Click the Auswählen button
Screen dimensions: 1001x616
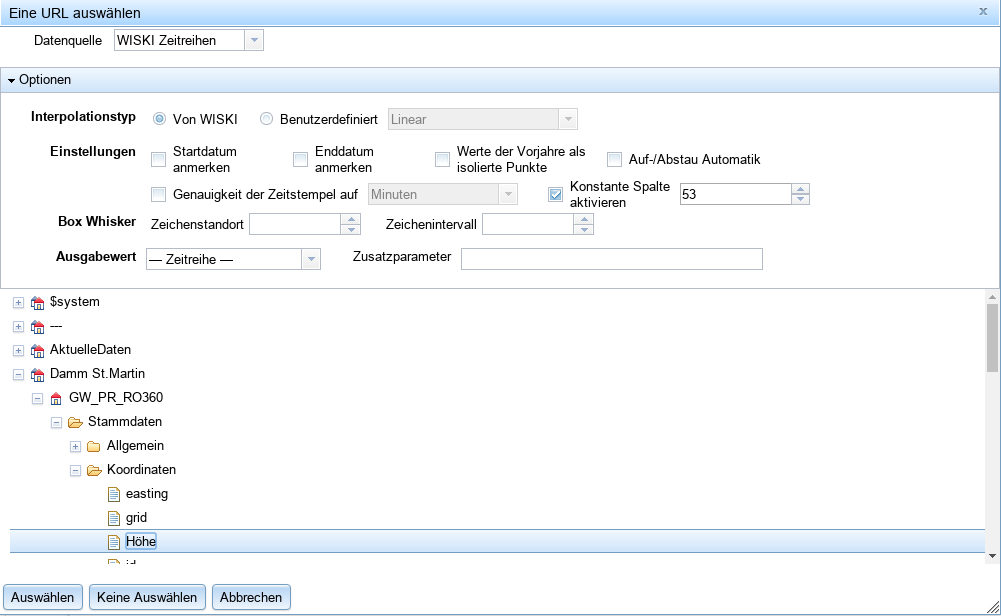click(43, 597)
